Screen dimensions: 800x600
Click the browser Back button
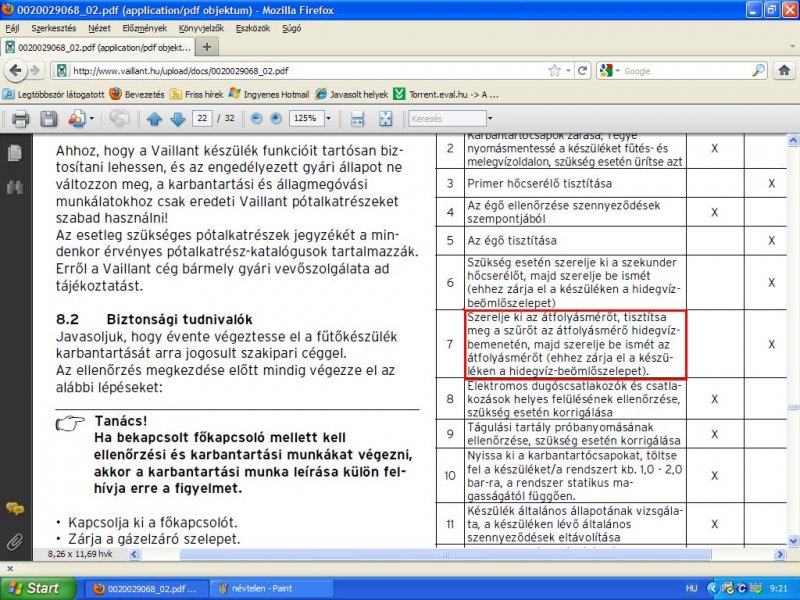click(x=15, y=70)
